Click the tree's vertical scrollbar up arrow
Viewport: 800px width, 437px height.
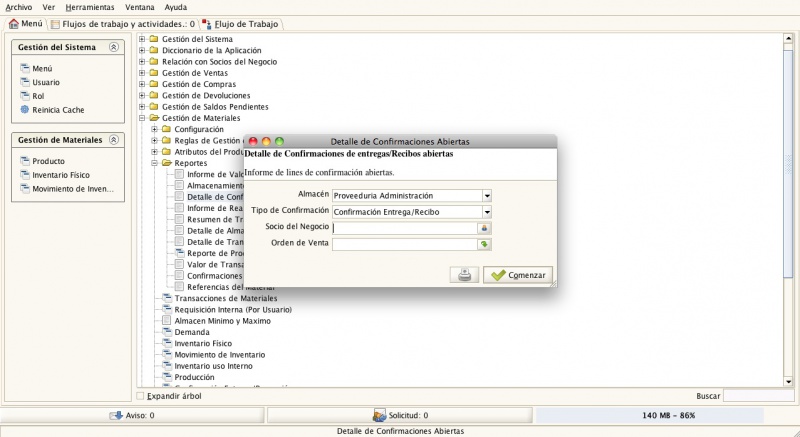click(x=788, y=38)
